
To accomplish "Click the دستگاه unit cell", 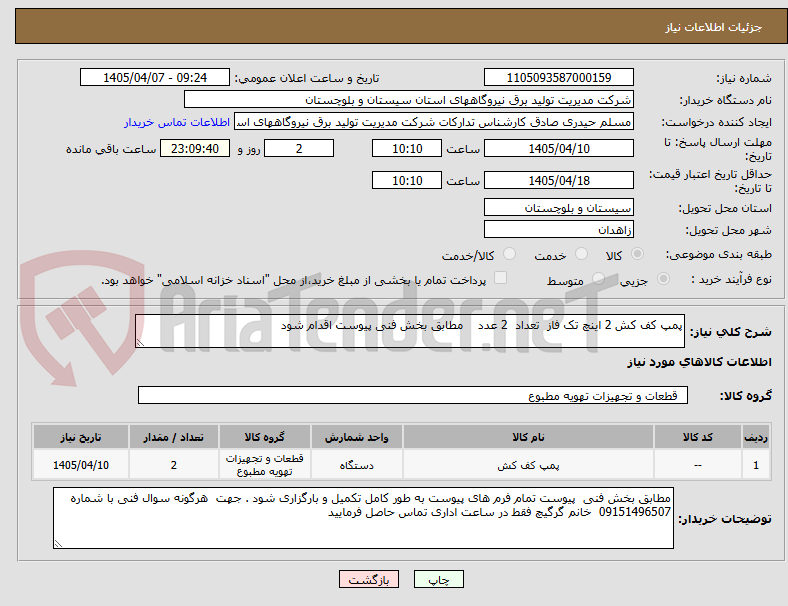I will pos(356,465).
